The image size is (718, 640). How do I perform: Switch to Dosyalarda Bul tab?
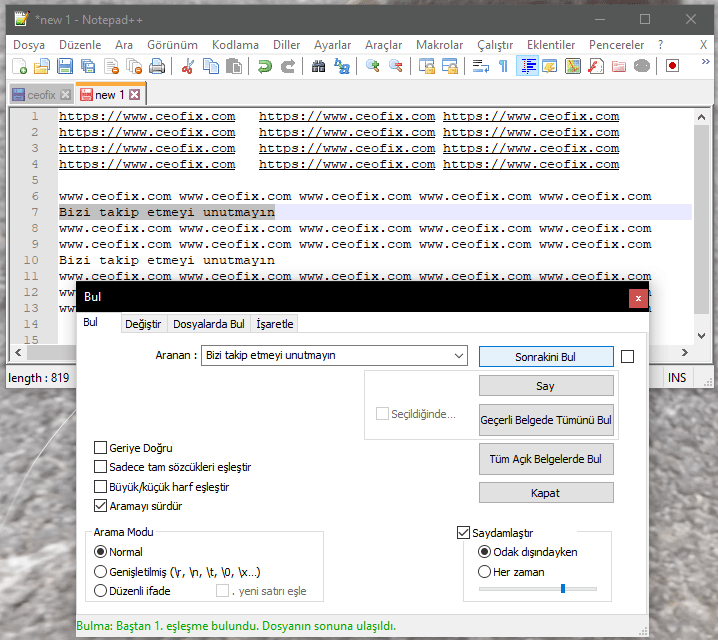[209, 324]
